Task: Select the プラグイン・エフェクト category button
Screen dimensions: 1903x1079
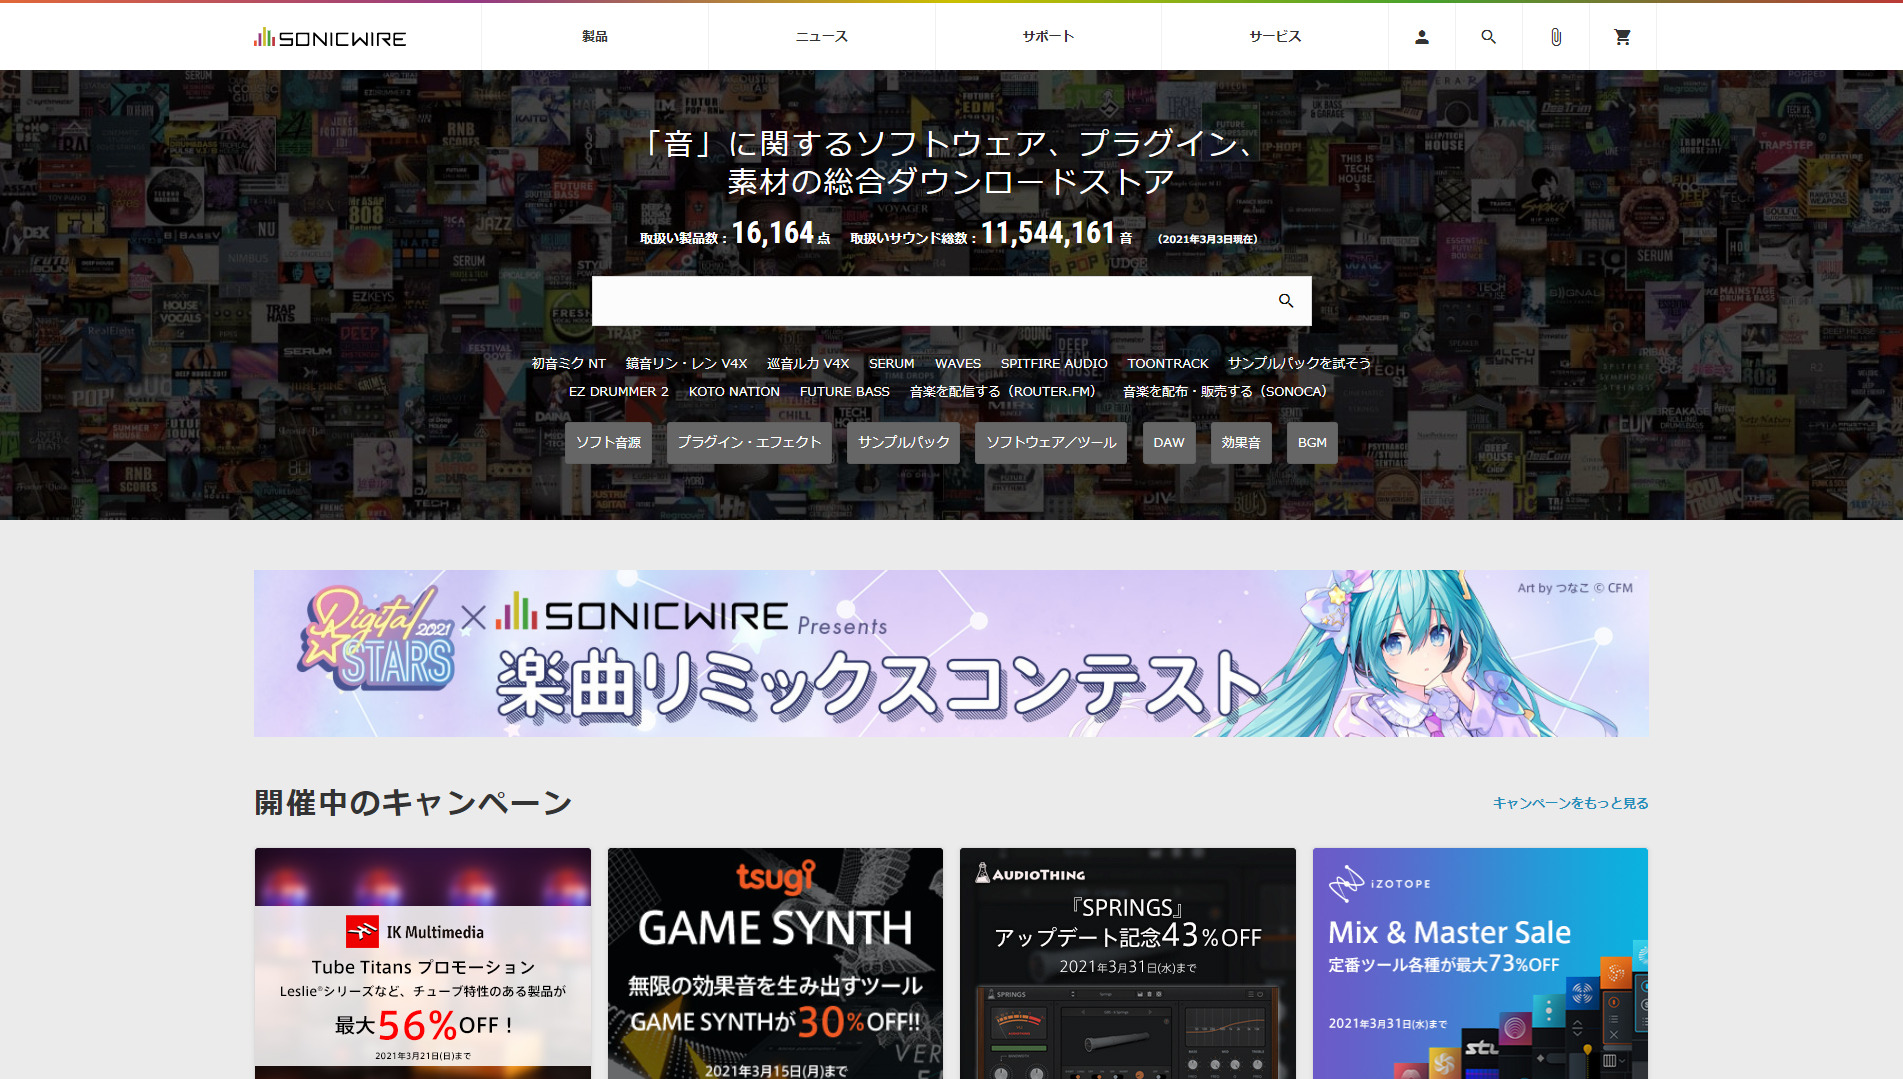Action: point(749,443)
